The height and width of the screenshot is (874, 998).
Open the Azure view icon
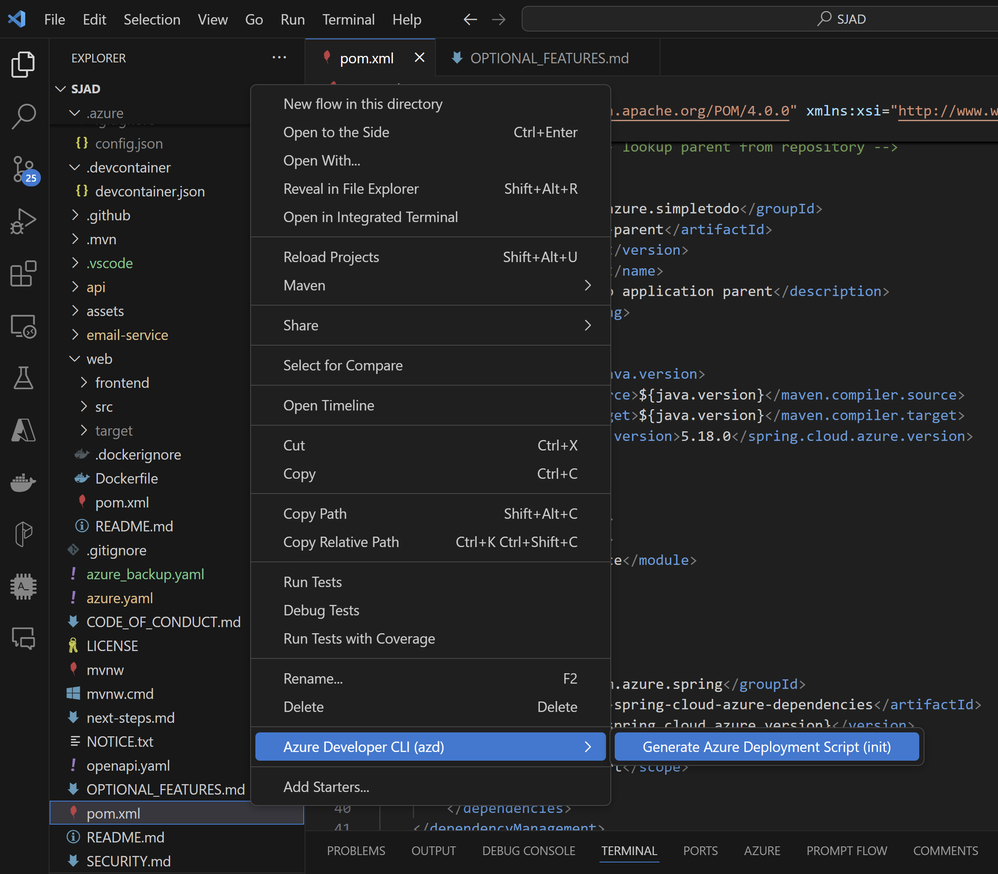(23, 430)
